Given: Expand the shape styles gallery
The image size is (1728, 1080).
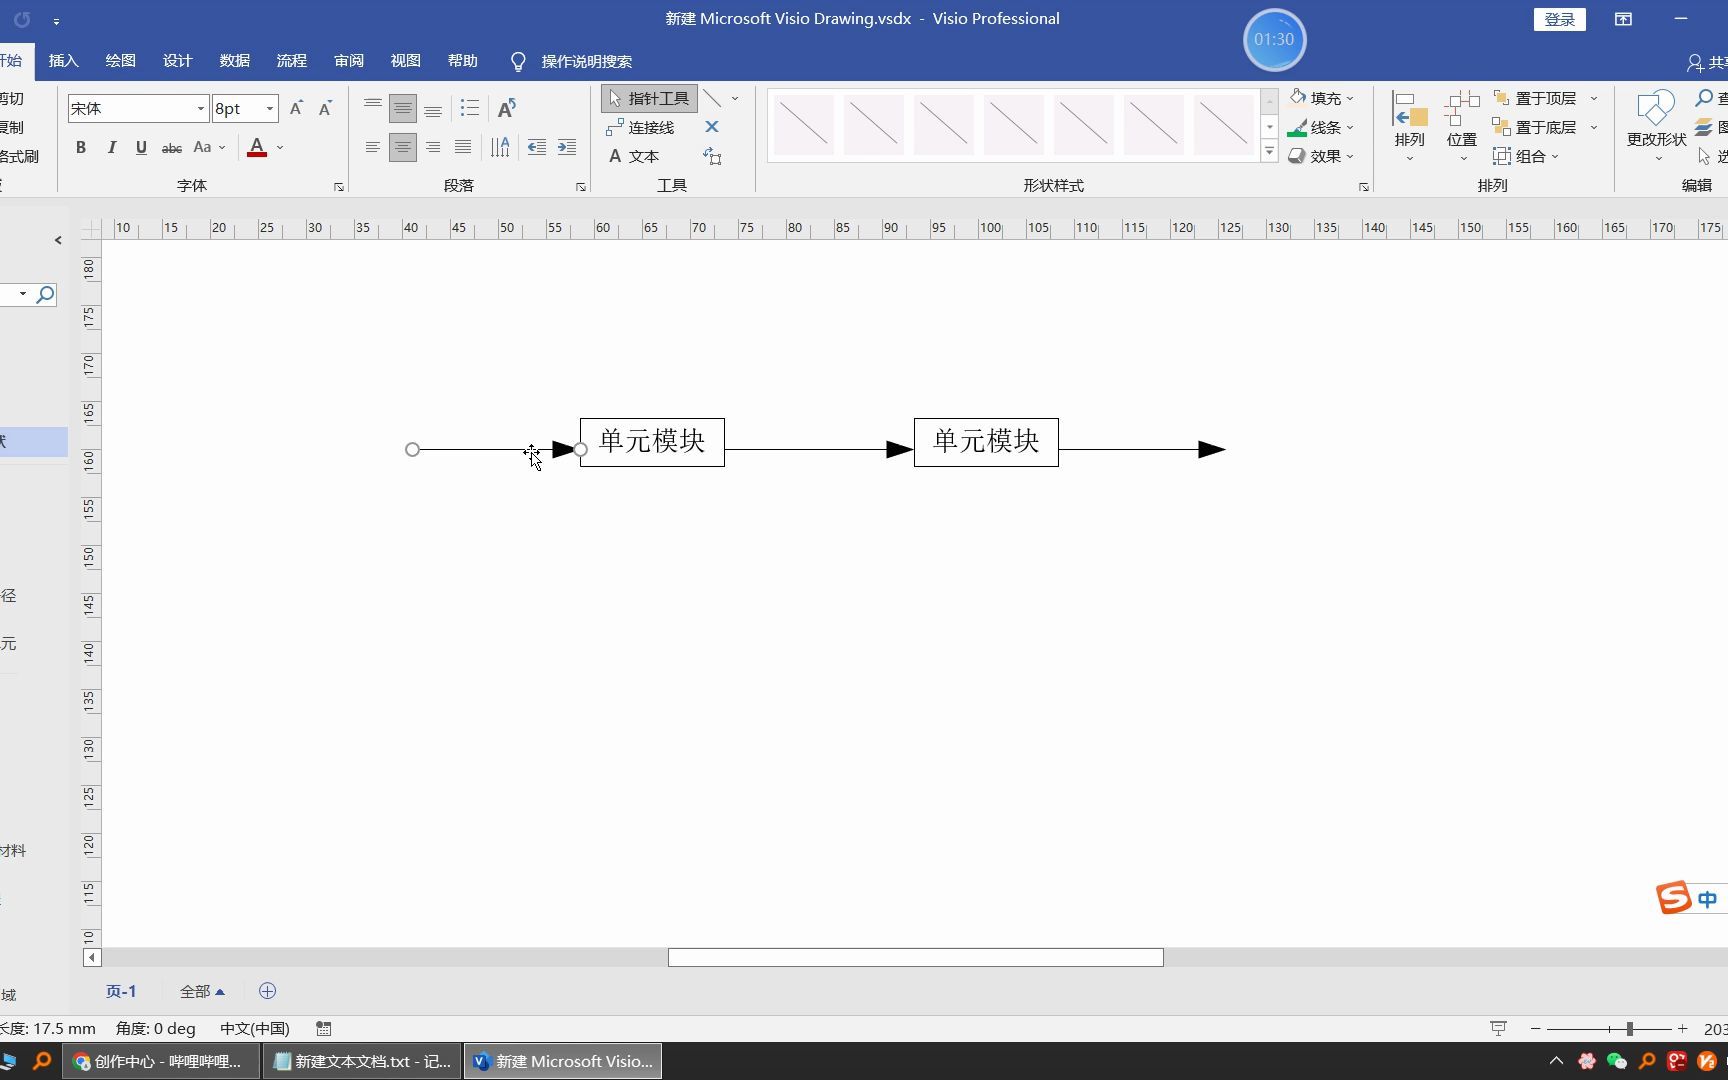Looking at the screenshot, I should [x=1269, y=152].
